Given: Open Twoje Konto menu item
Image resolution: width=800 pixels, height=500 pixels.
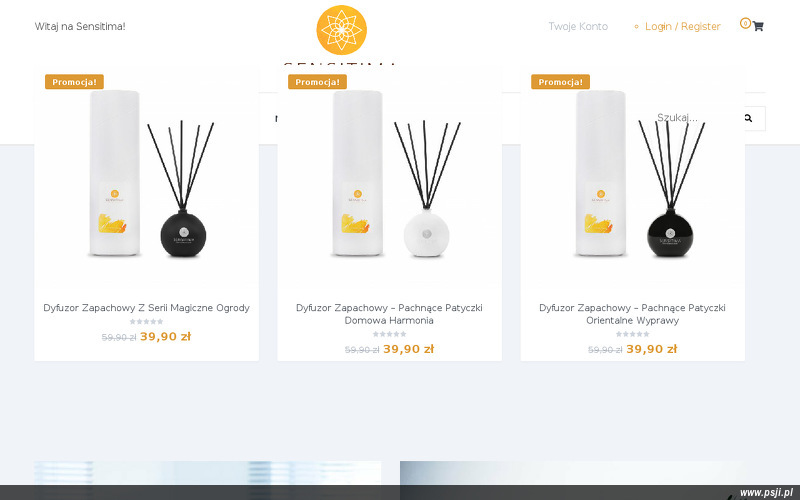Looking at the screenshot, I should tap(578, 27).
